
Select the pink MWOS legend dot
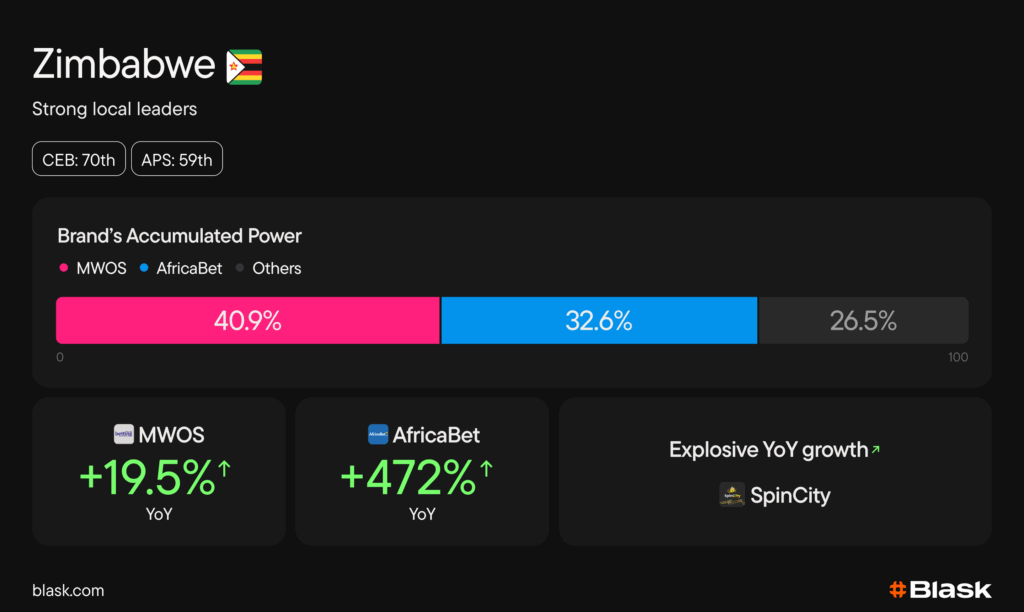point(65,268)
